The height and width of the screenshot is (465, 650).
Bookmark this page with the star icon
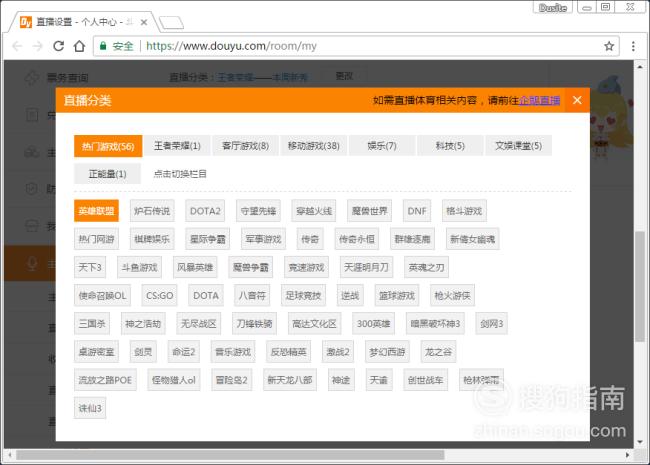[609, 46]
